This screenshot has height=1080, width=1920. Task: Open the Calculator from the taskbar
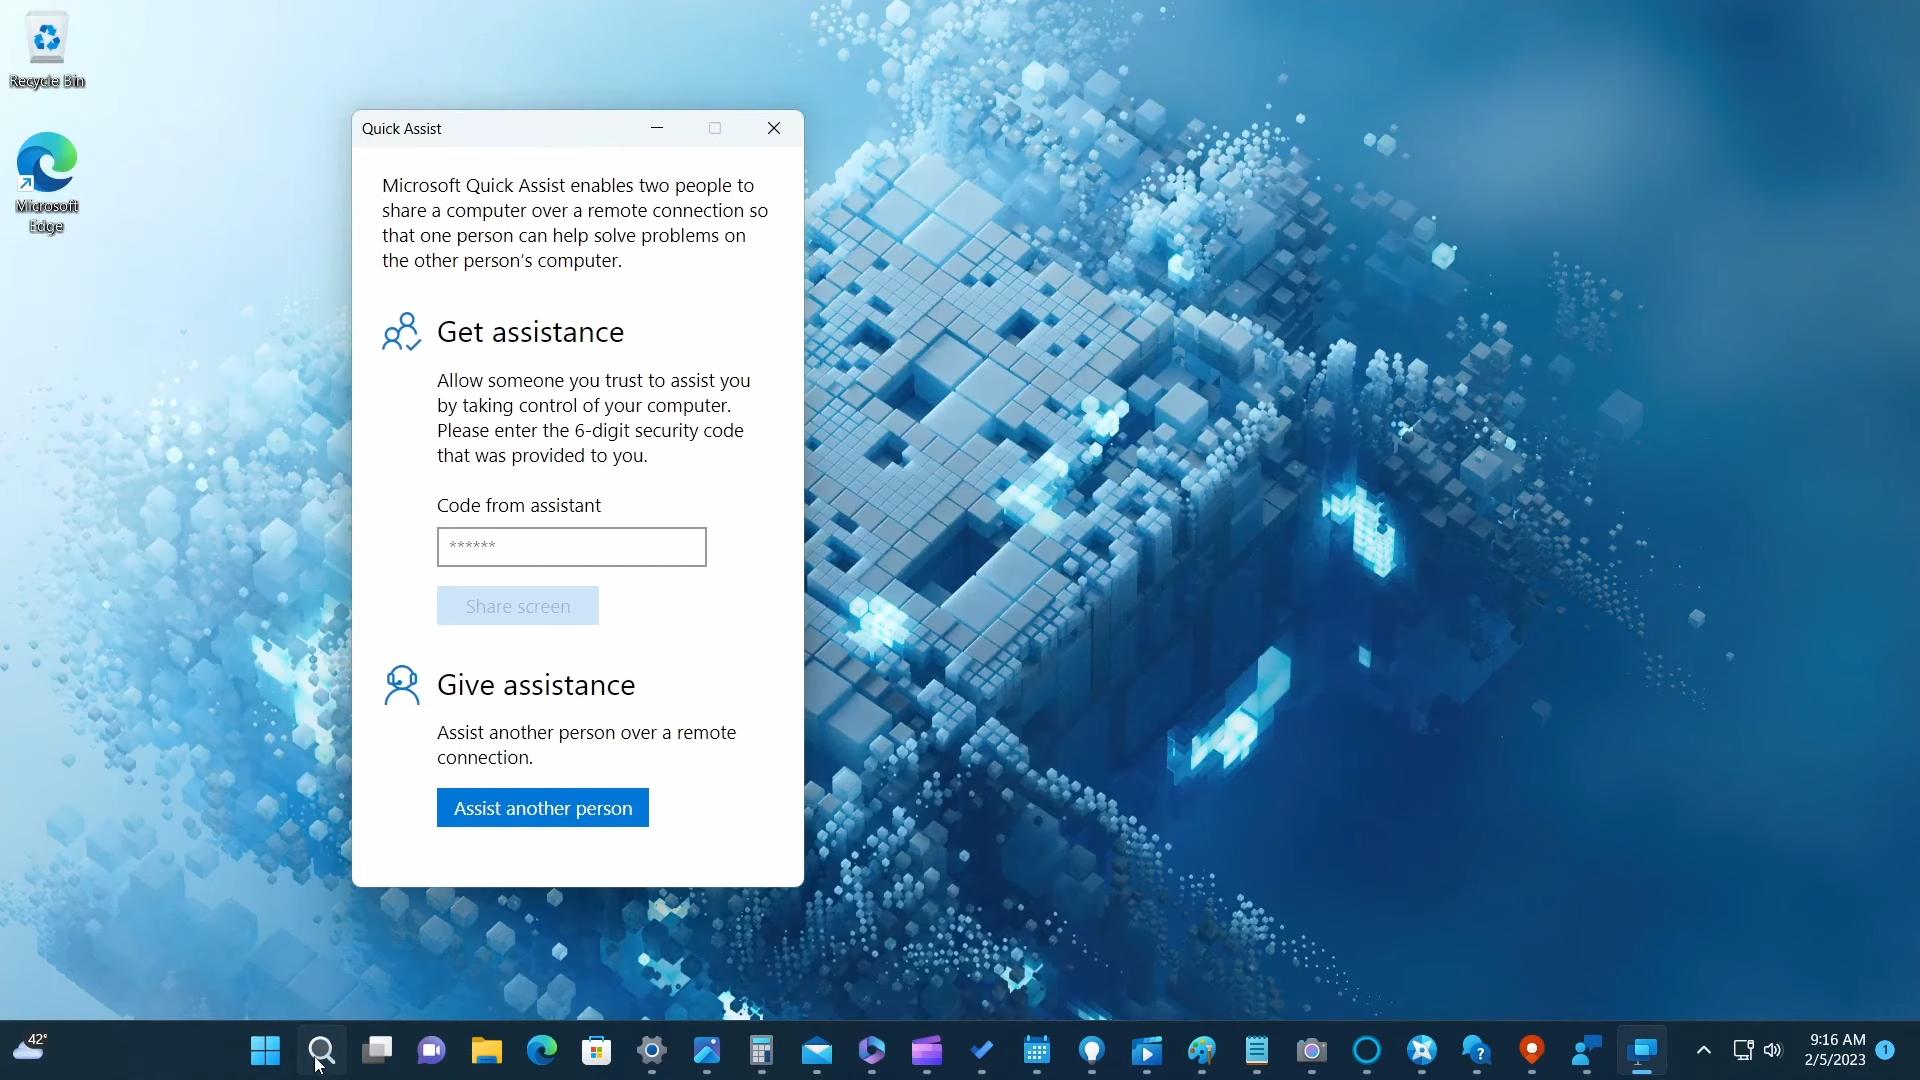(761, 1051)
